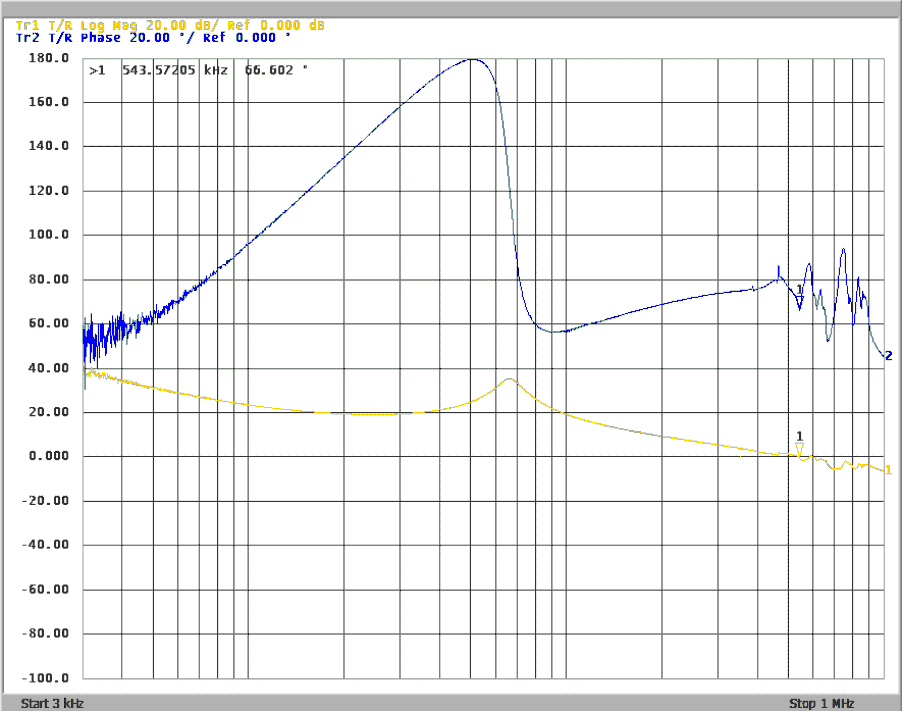Click the -100.0 bottom scale value
This screenshot has width=903, height=711.
click(x=48, y=678)
